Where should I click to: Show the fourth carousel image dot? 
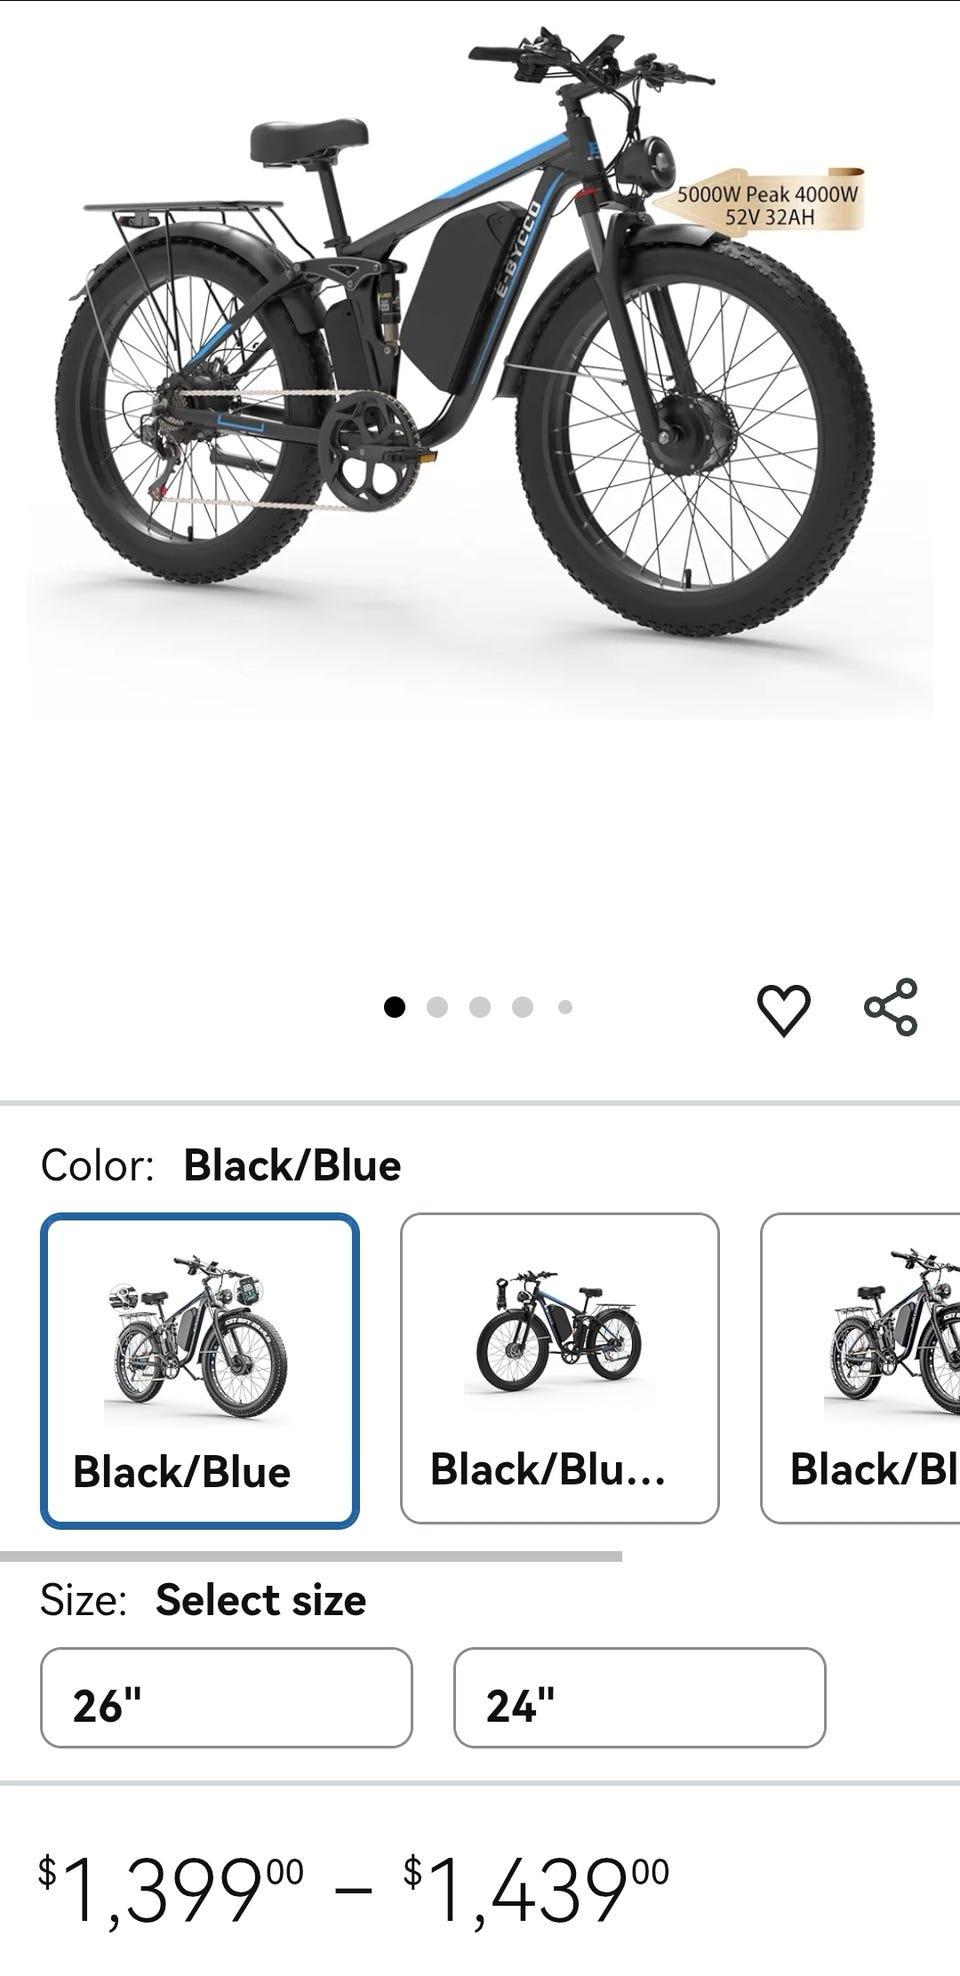click(522, 1007)
